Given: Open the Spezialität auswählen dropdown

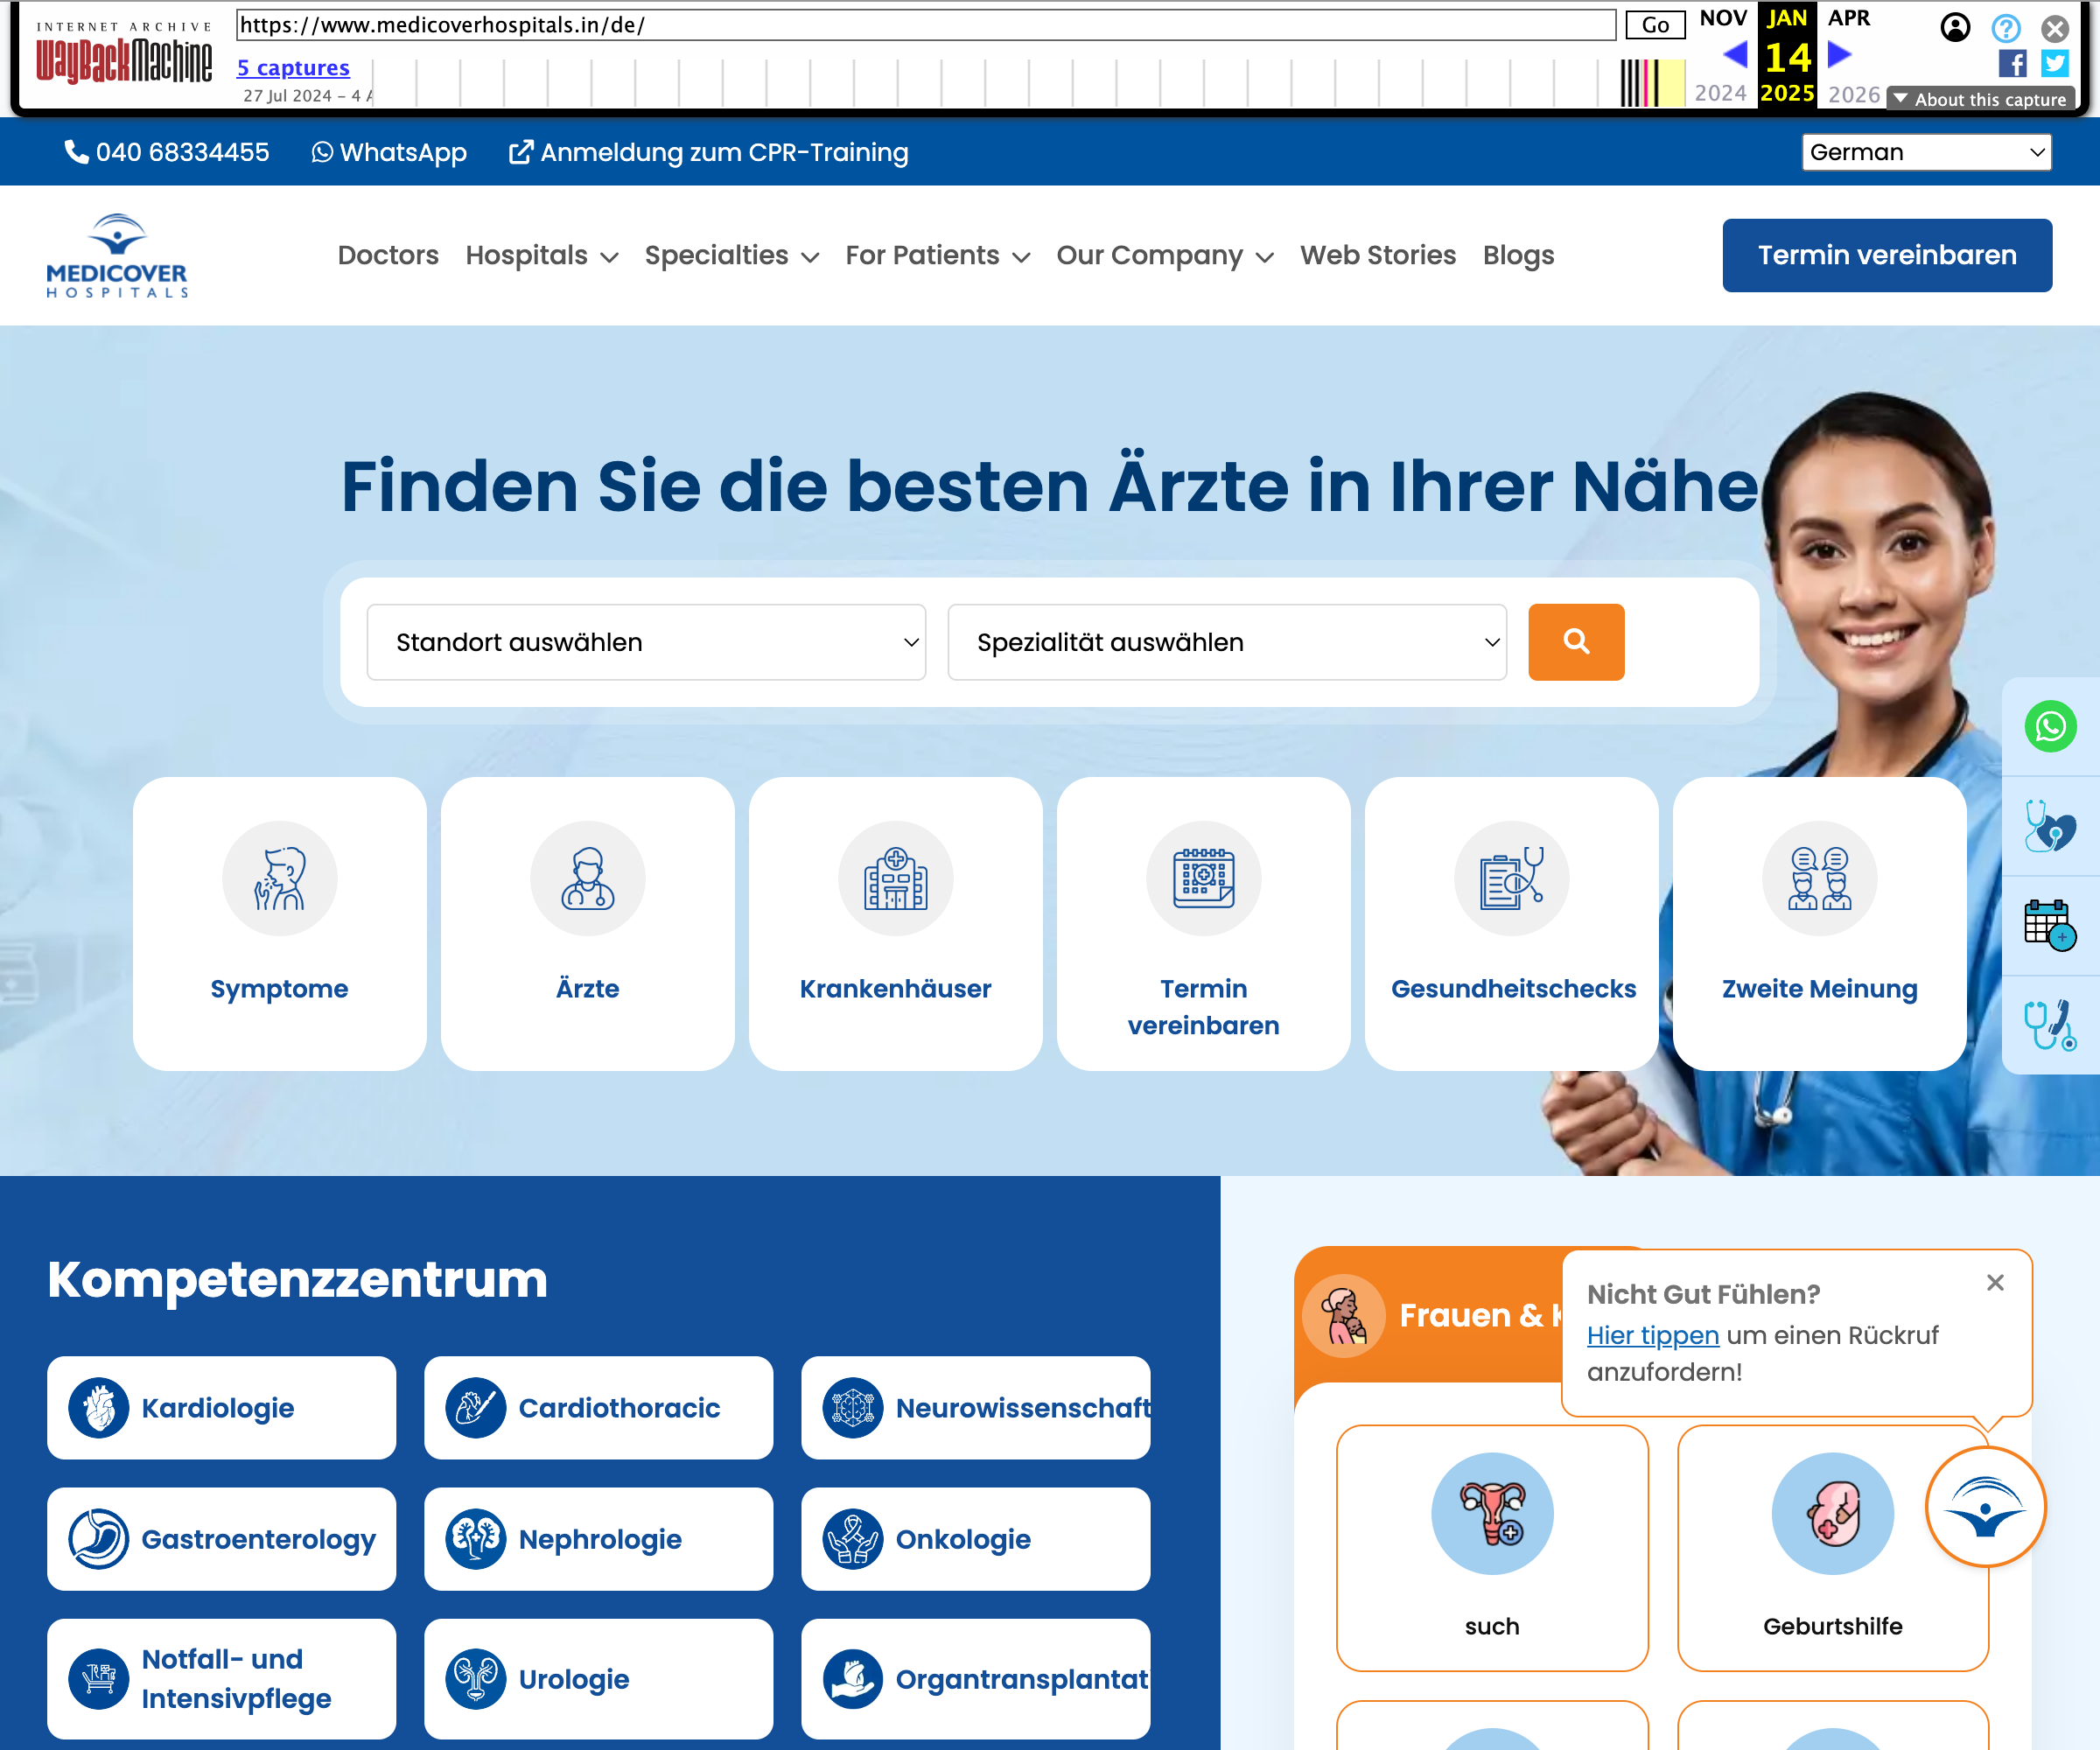Looking at the screenshot, I should click(x=1226, y=642).
